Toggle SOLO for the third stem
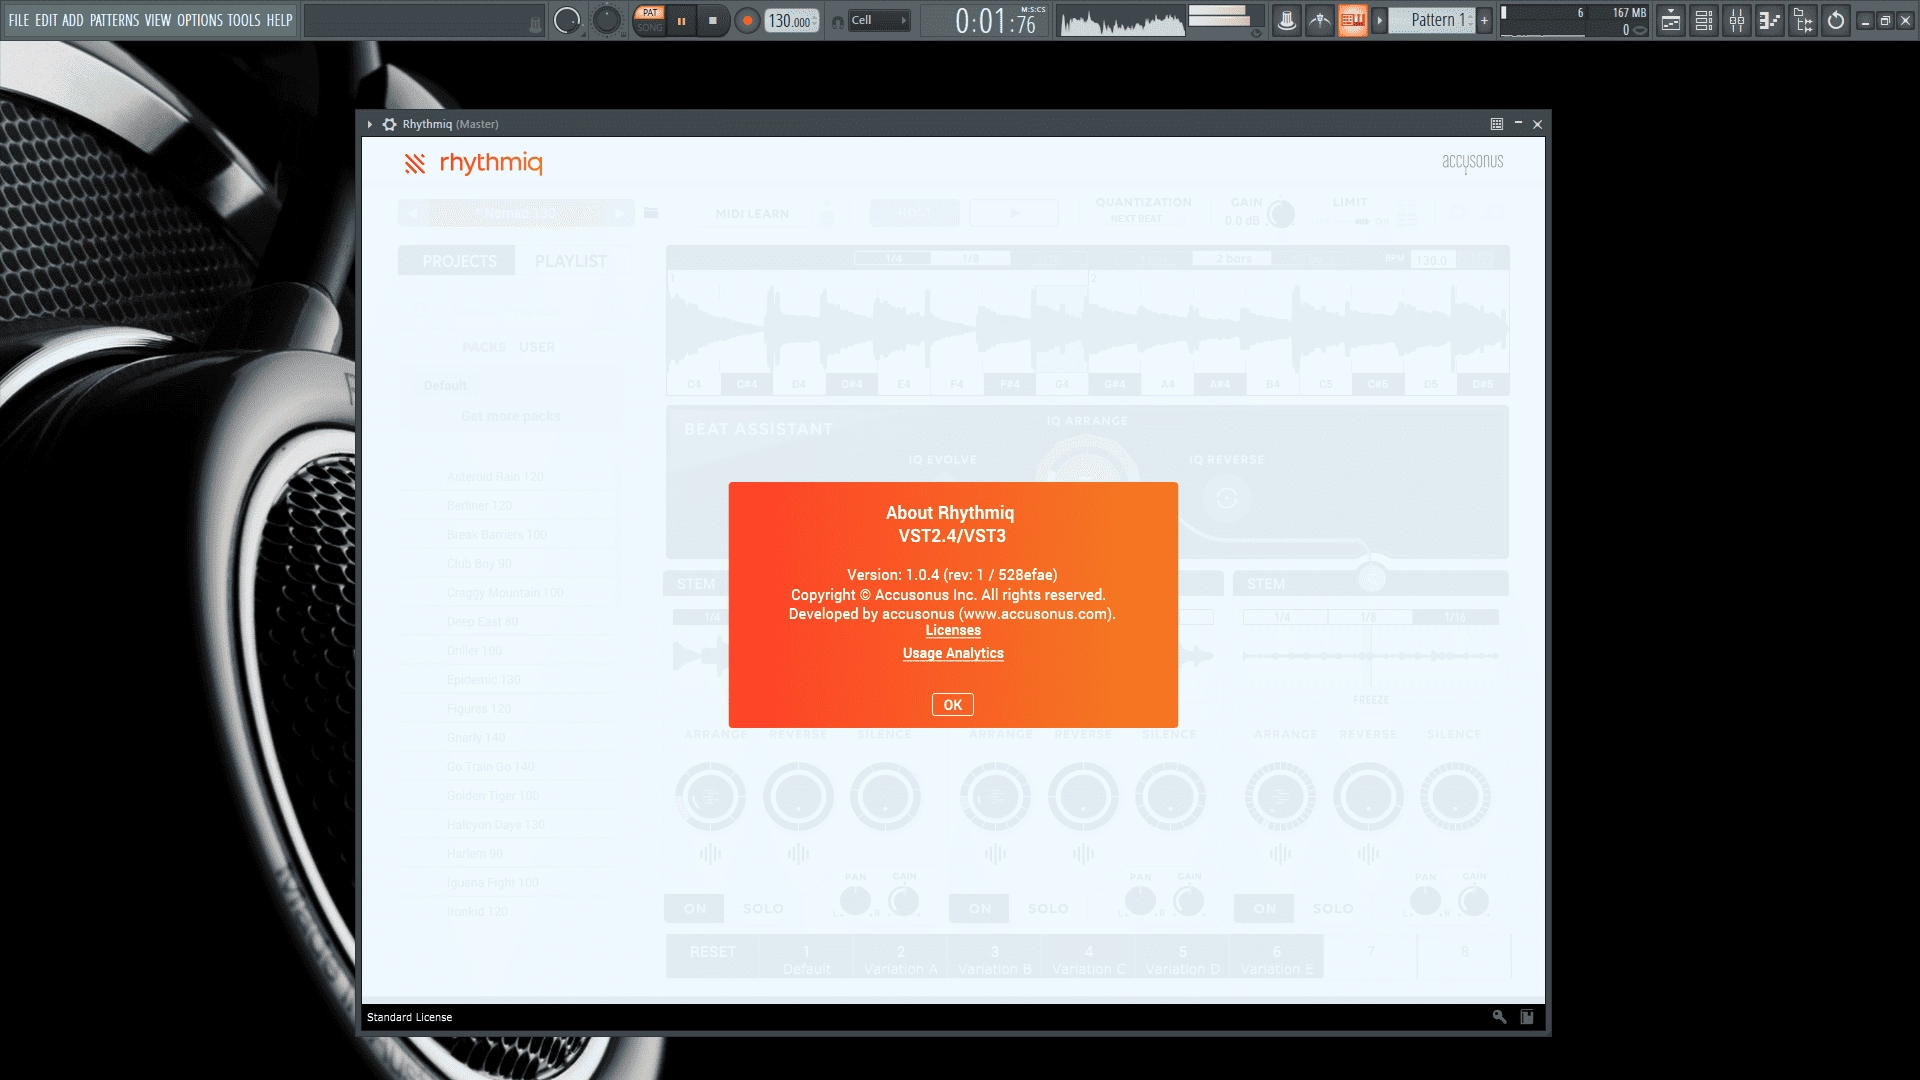The width and height of the screenshot is (1920, 1080). click(1332, 909)
